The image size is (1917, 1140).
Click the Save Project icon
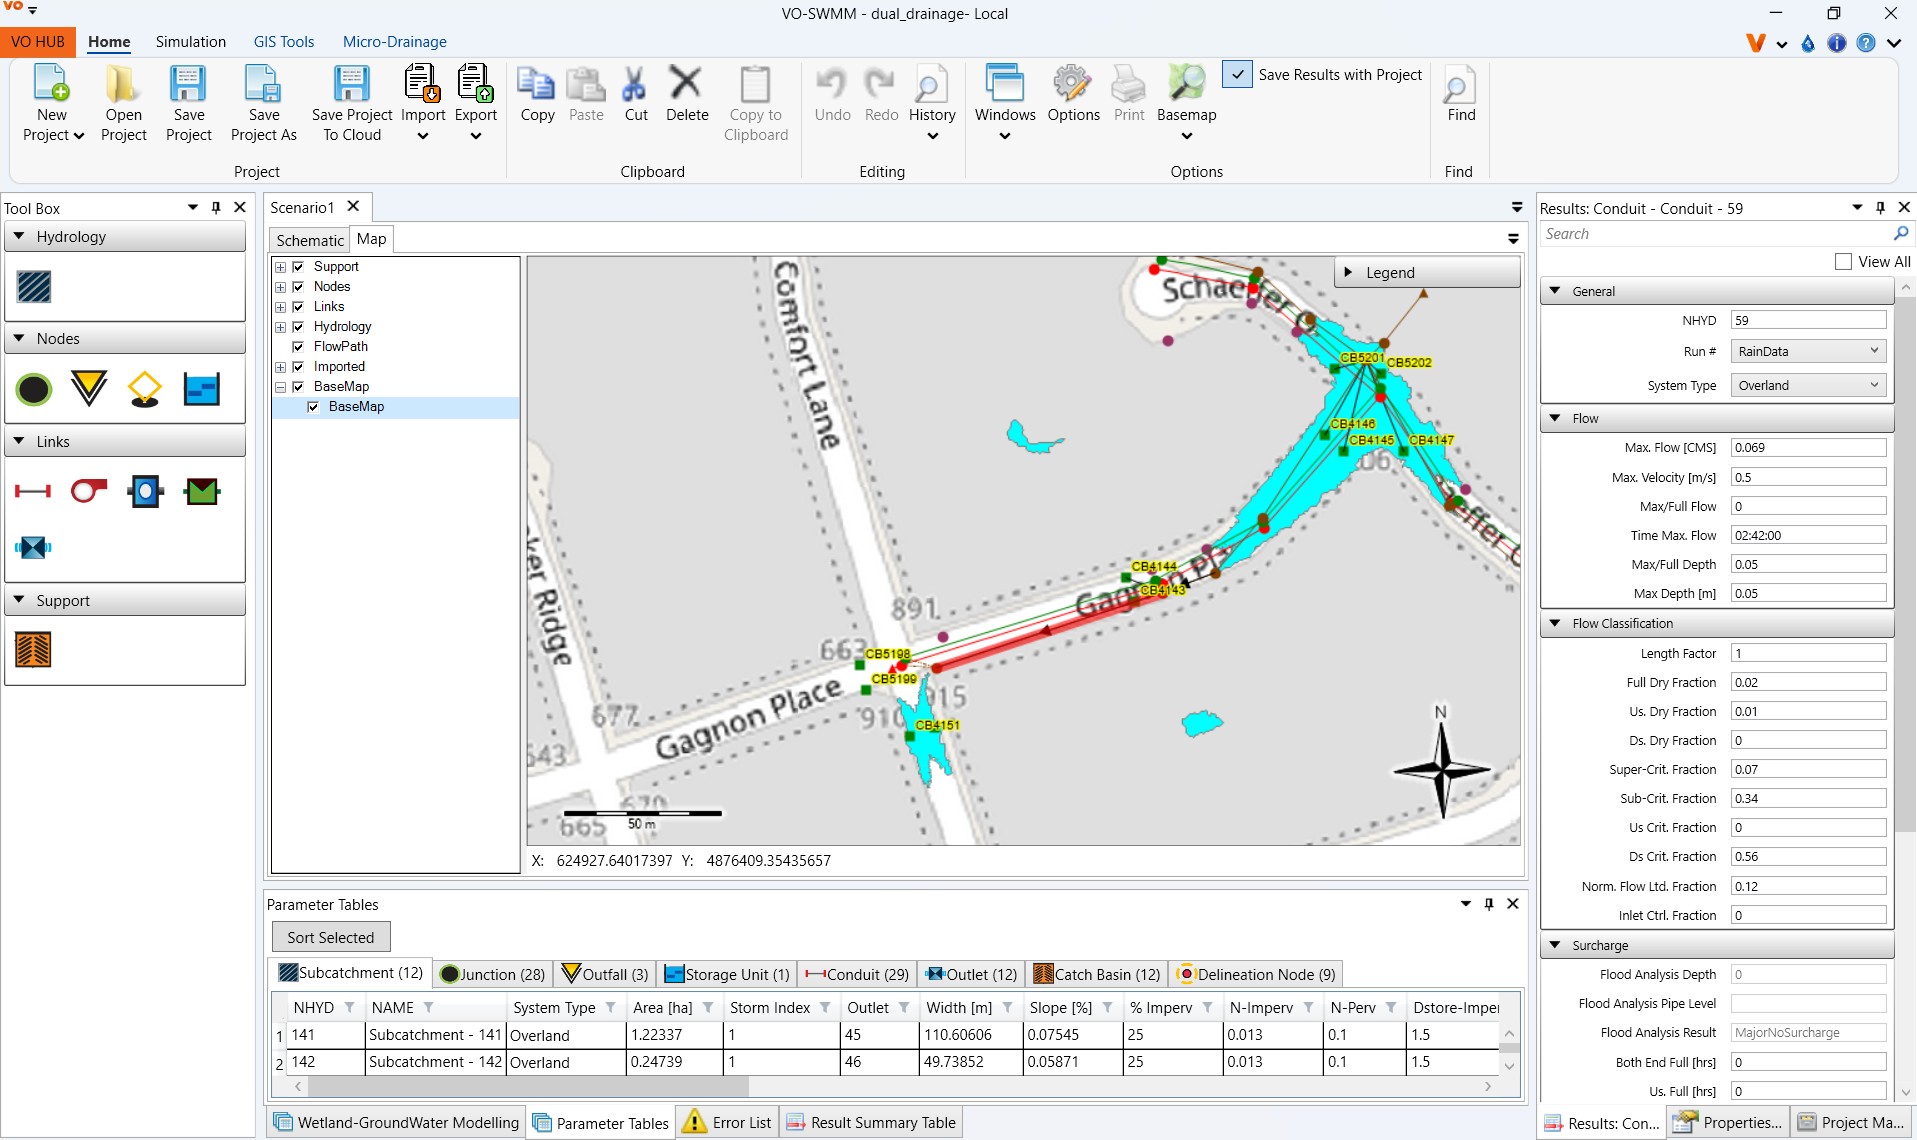(188, 84)
